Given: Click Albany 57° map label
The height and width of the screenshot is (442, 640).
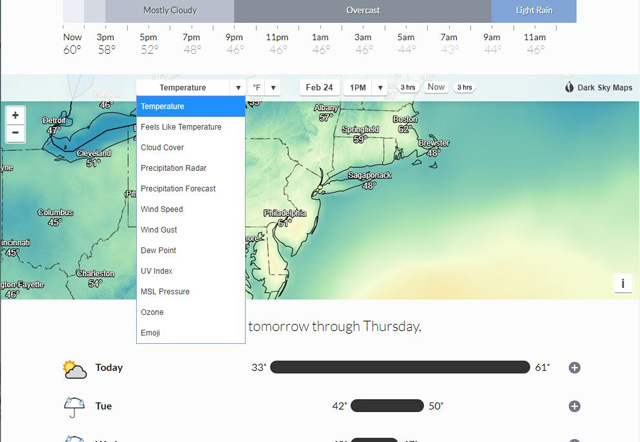Looking at the screenshot, I should coord(326,113).
